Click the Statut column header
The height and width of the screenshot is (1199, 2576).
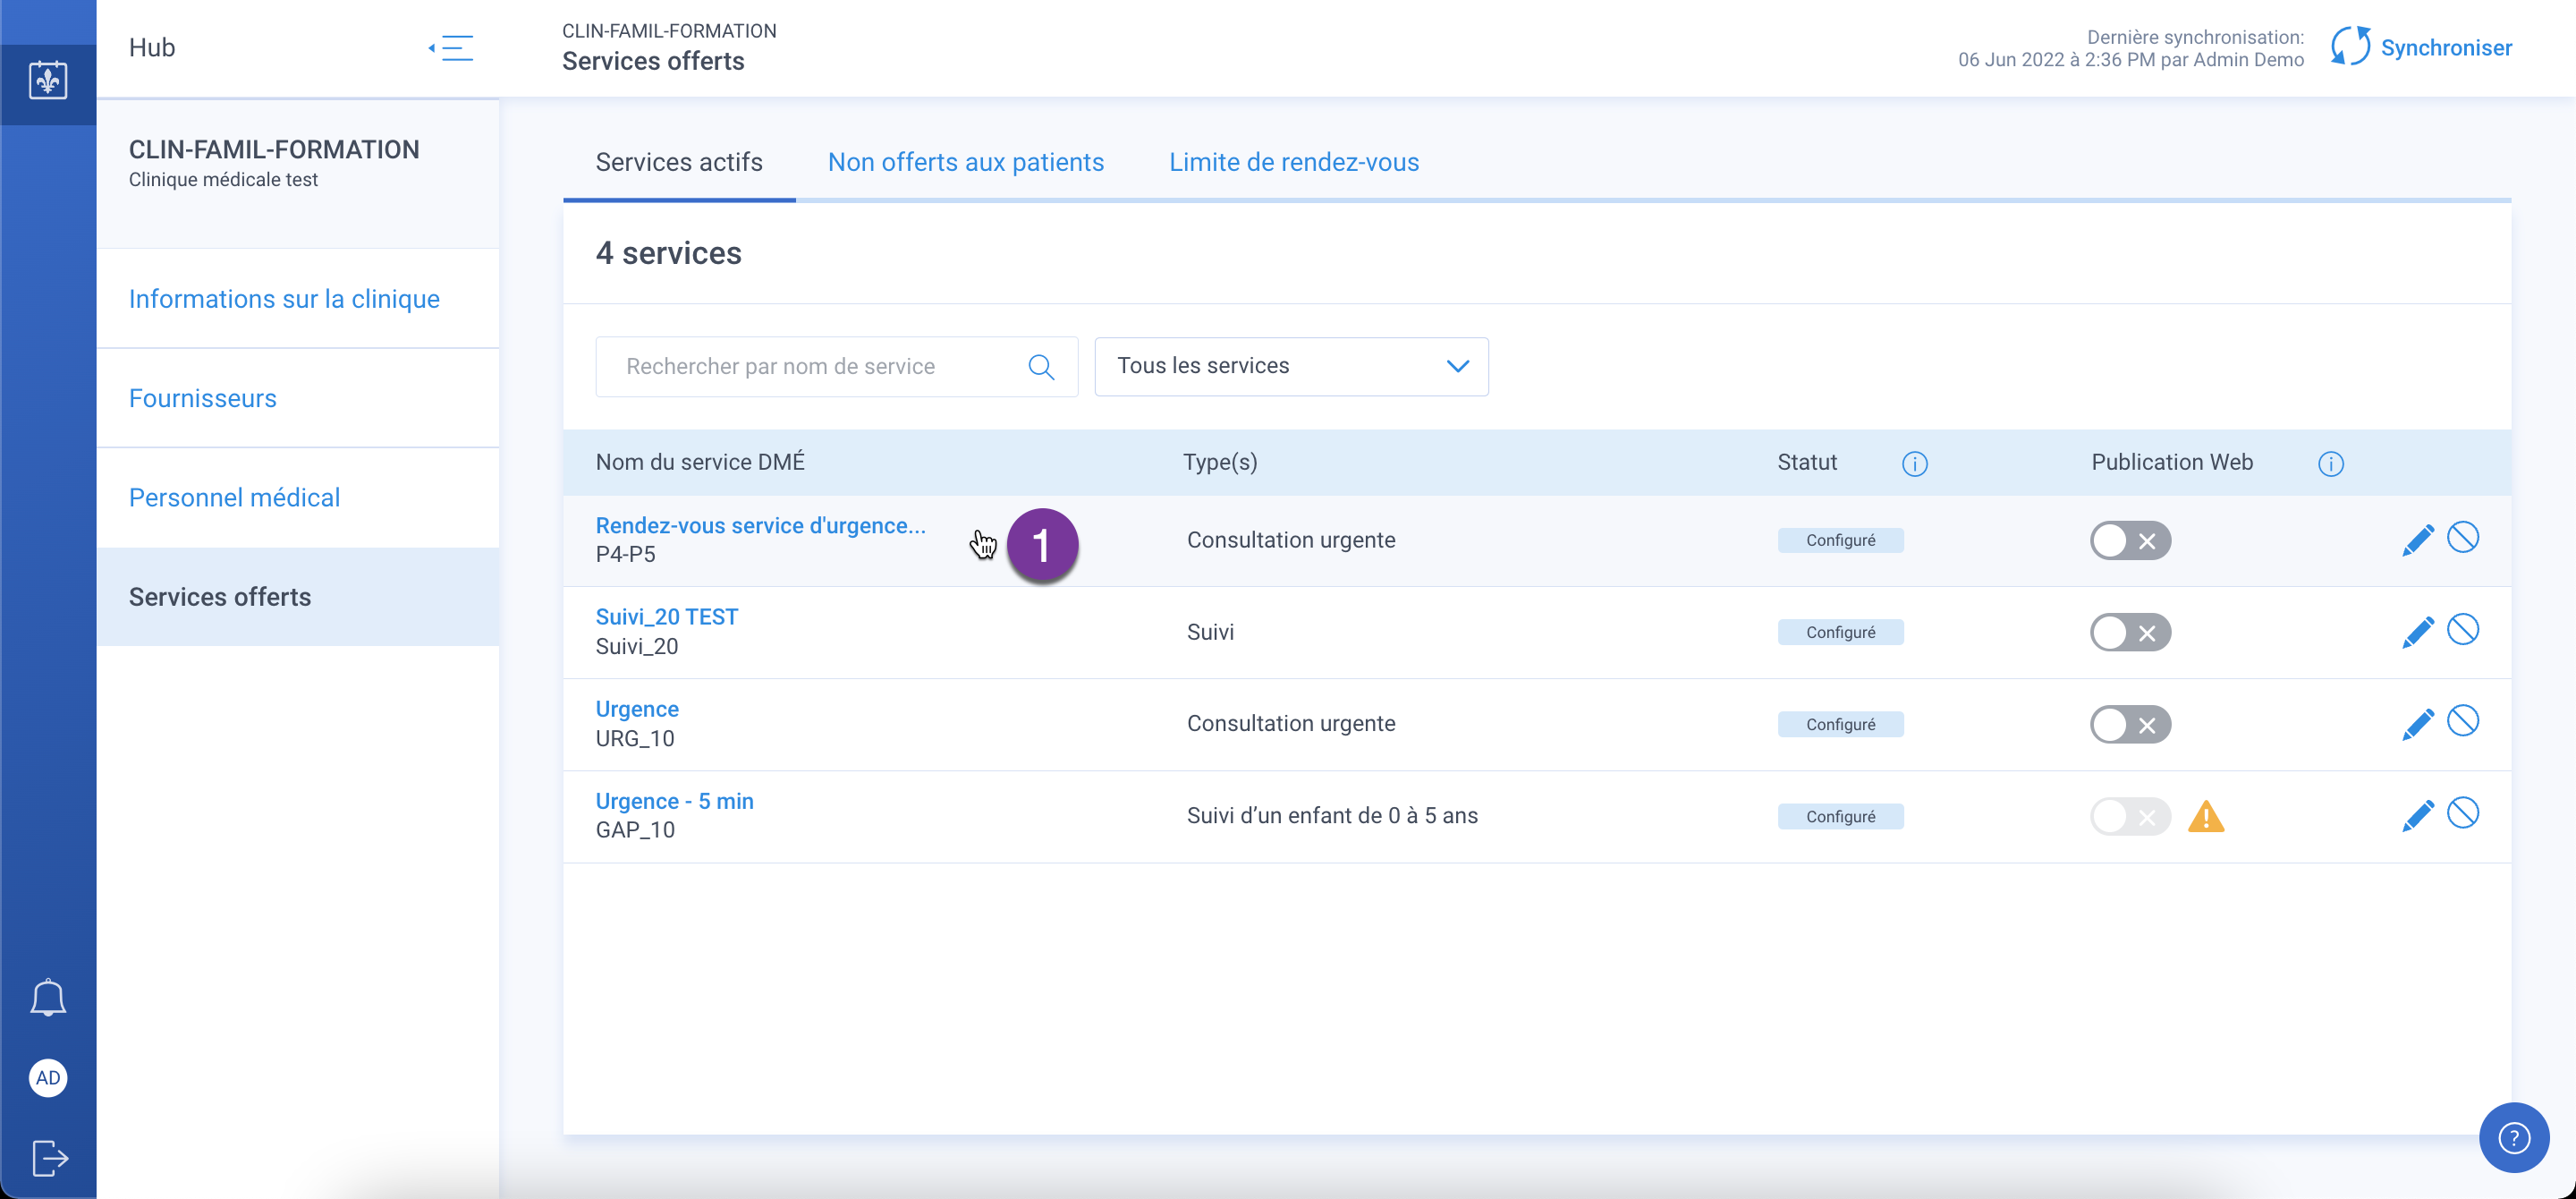pyautogui.click(x=1806, y=462)
